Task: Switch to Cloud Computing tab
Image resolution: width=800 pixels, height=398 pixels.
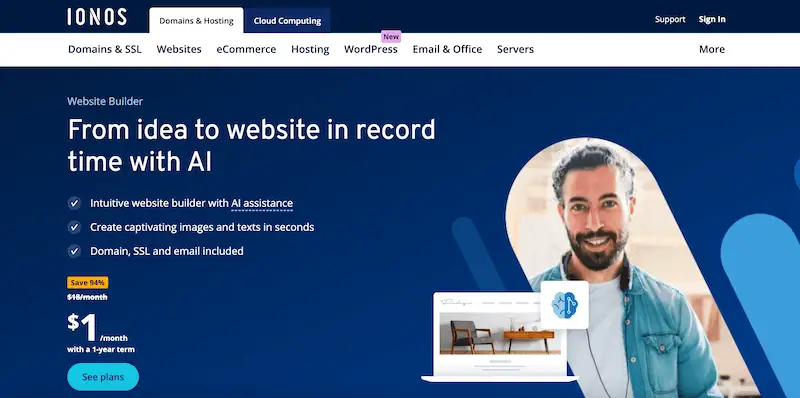Action: (x=287, y=21)
